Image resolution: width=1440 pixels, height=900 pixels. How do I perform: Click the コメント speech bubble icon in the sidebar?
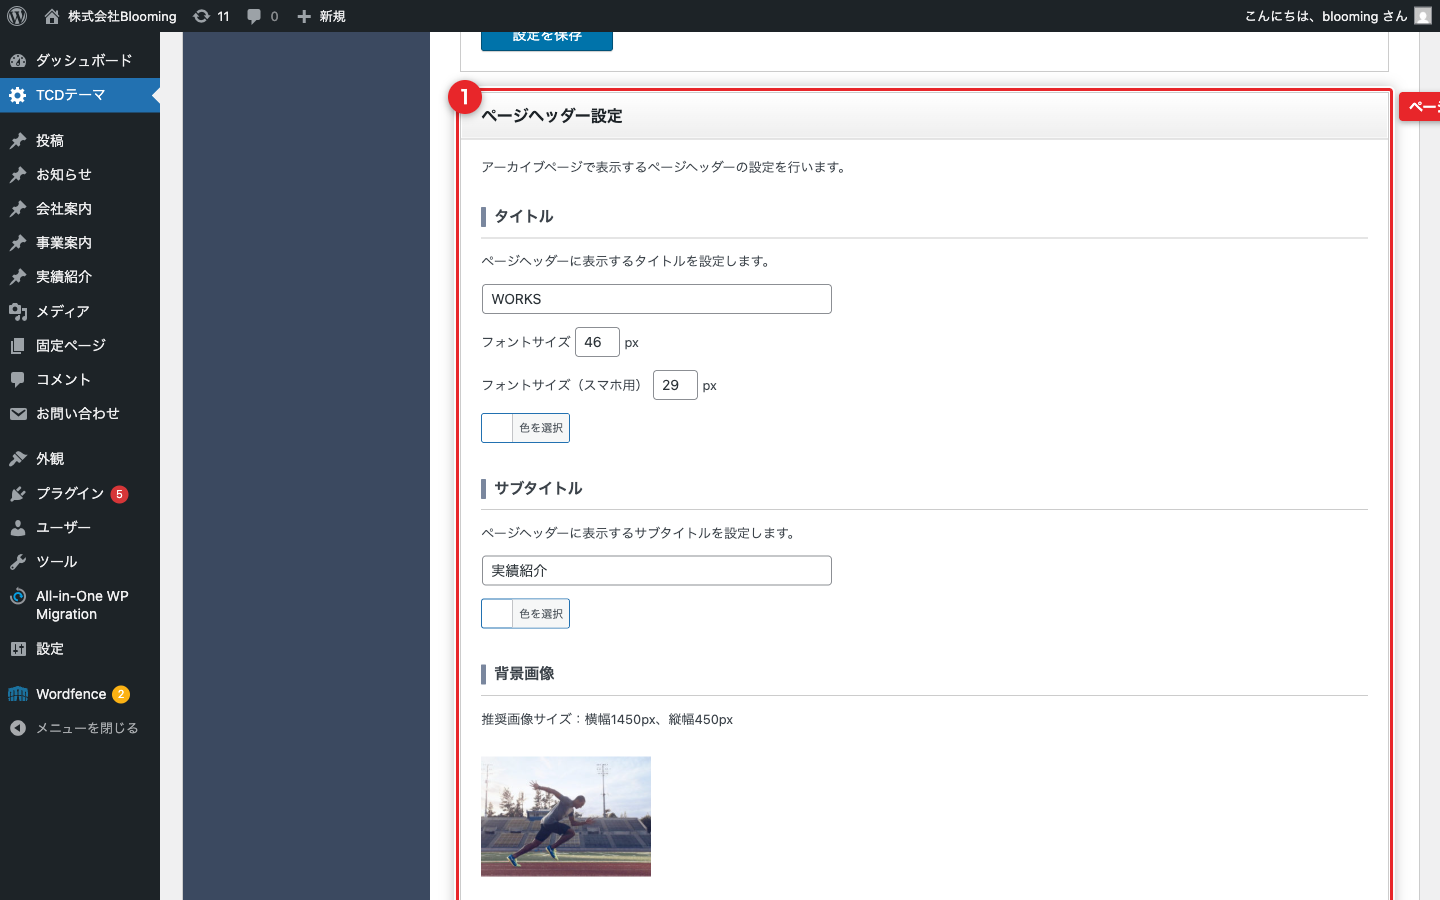coord(18,380)
